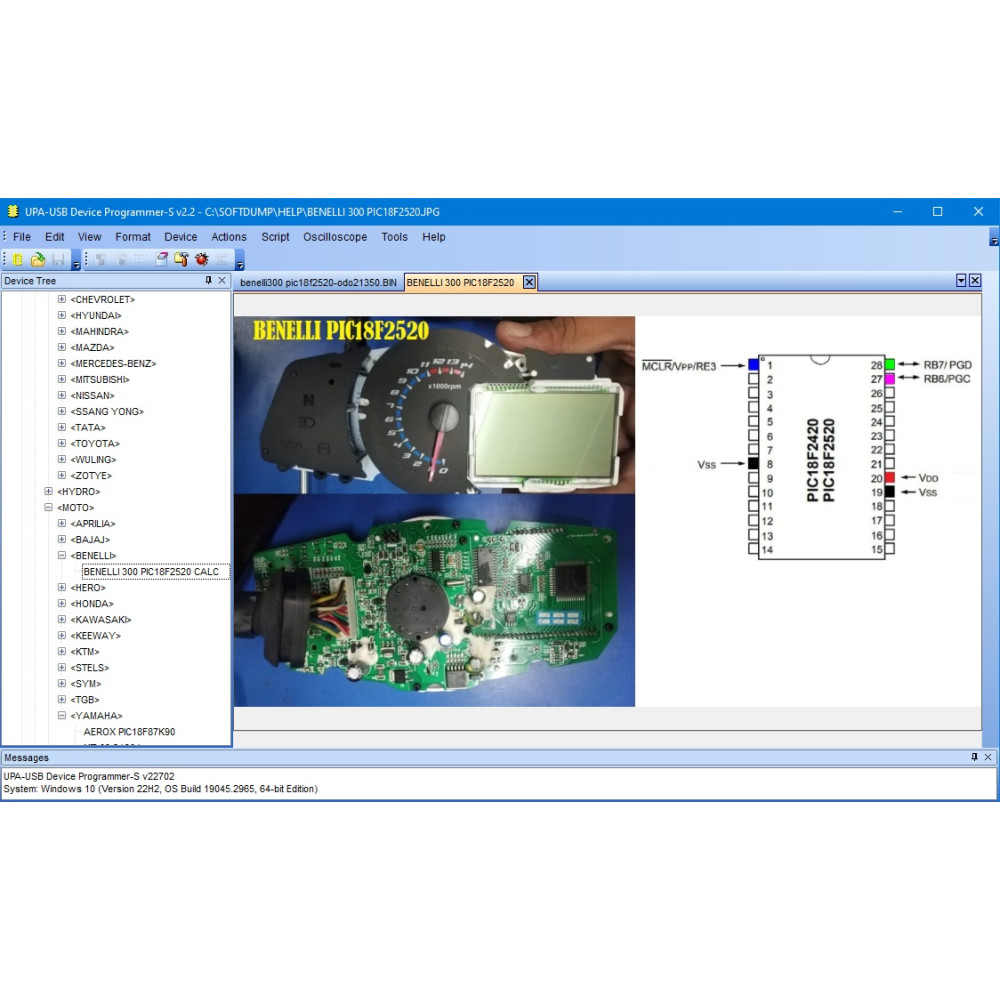The height and width of the screenshot is (1000, 1000).
Task: Click the grayed-out sigma checksum icon
Action: point(221,259)
